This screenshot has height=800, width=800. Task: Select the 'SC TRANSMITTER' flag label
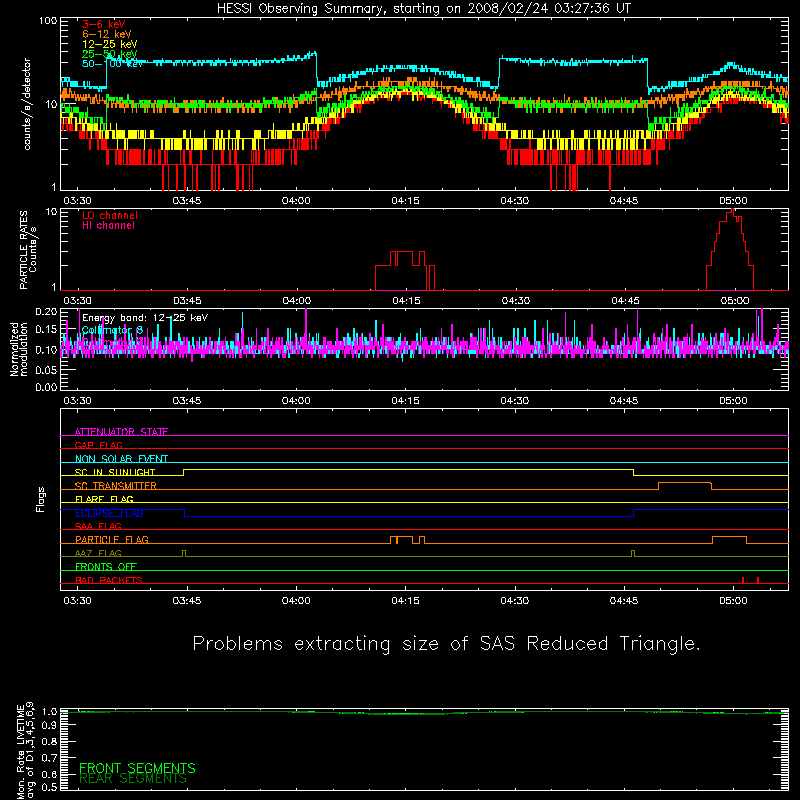[116, 486]
